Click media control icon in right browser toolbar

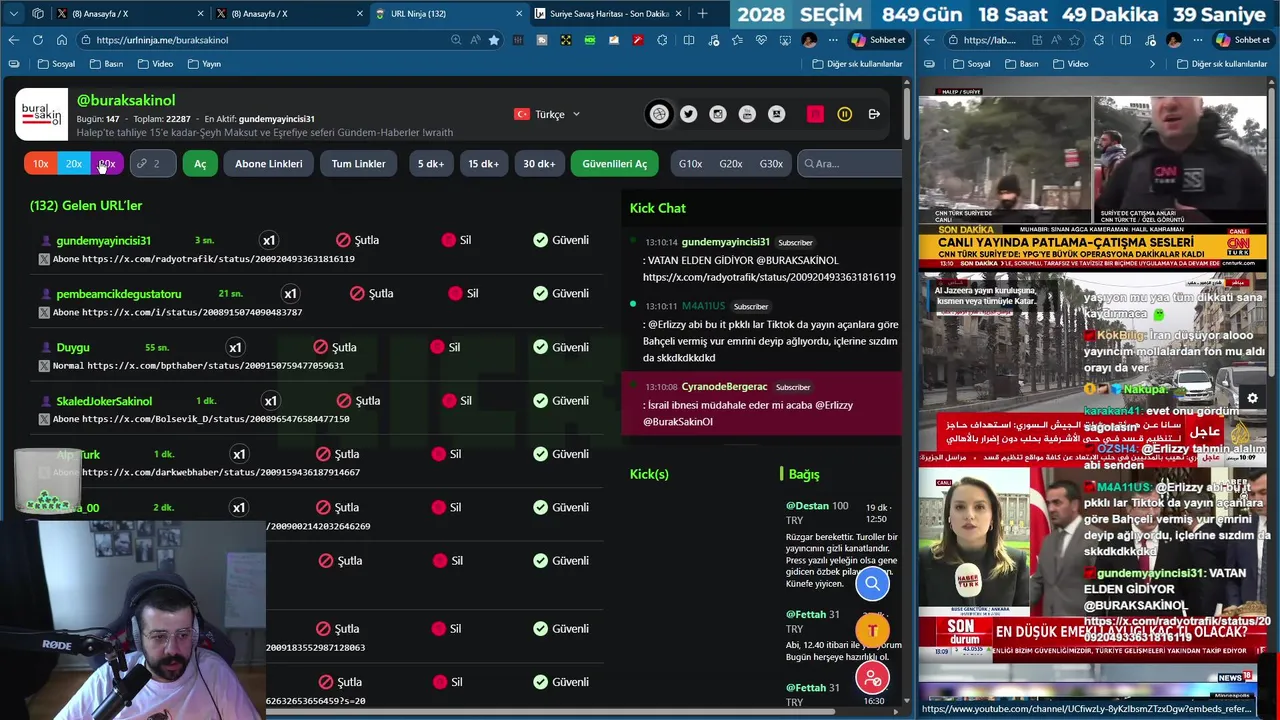(x=1149, y=40)
